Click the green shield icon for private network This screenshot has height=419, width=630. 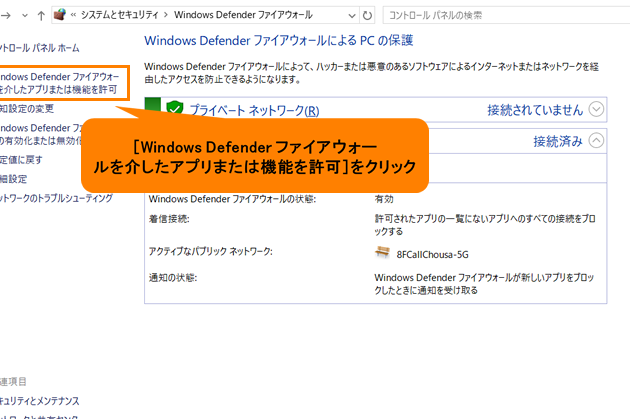click(x=175, y=109)
